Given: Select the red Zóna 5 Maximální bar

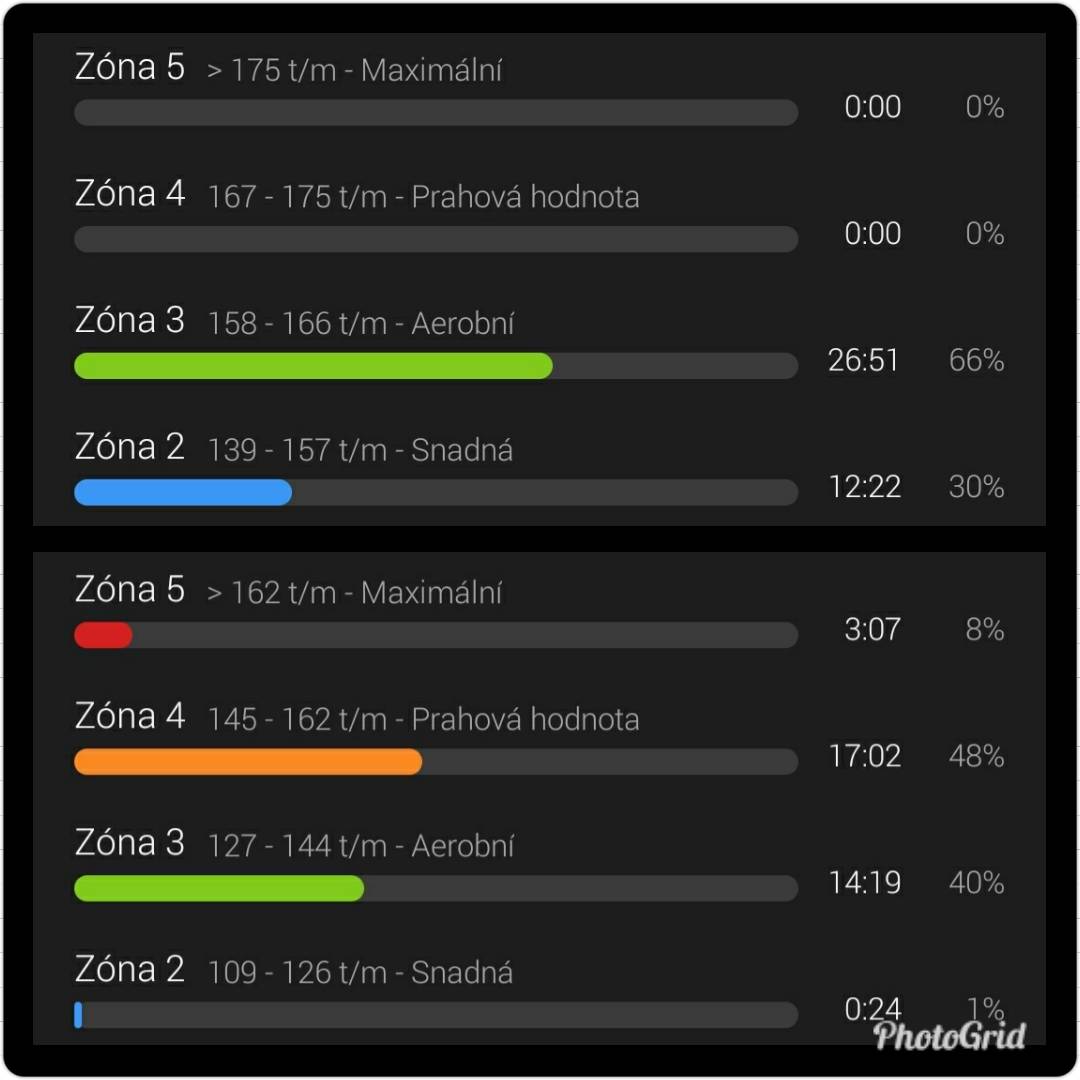Looking at the screenshot, I should (103, 635).
